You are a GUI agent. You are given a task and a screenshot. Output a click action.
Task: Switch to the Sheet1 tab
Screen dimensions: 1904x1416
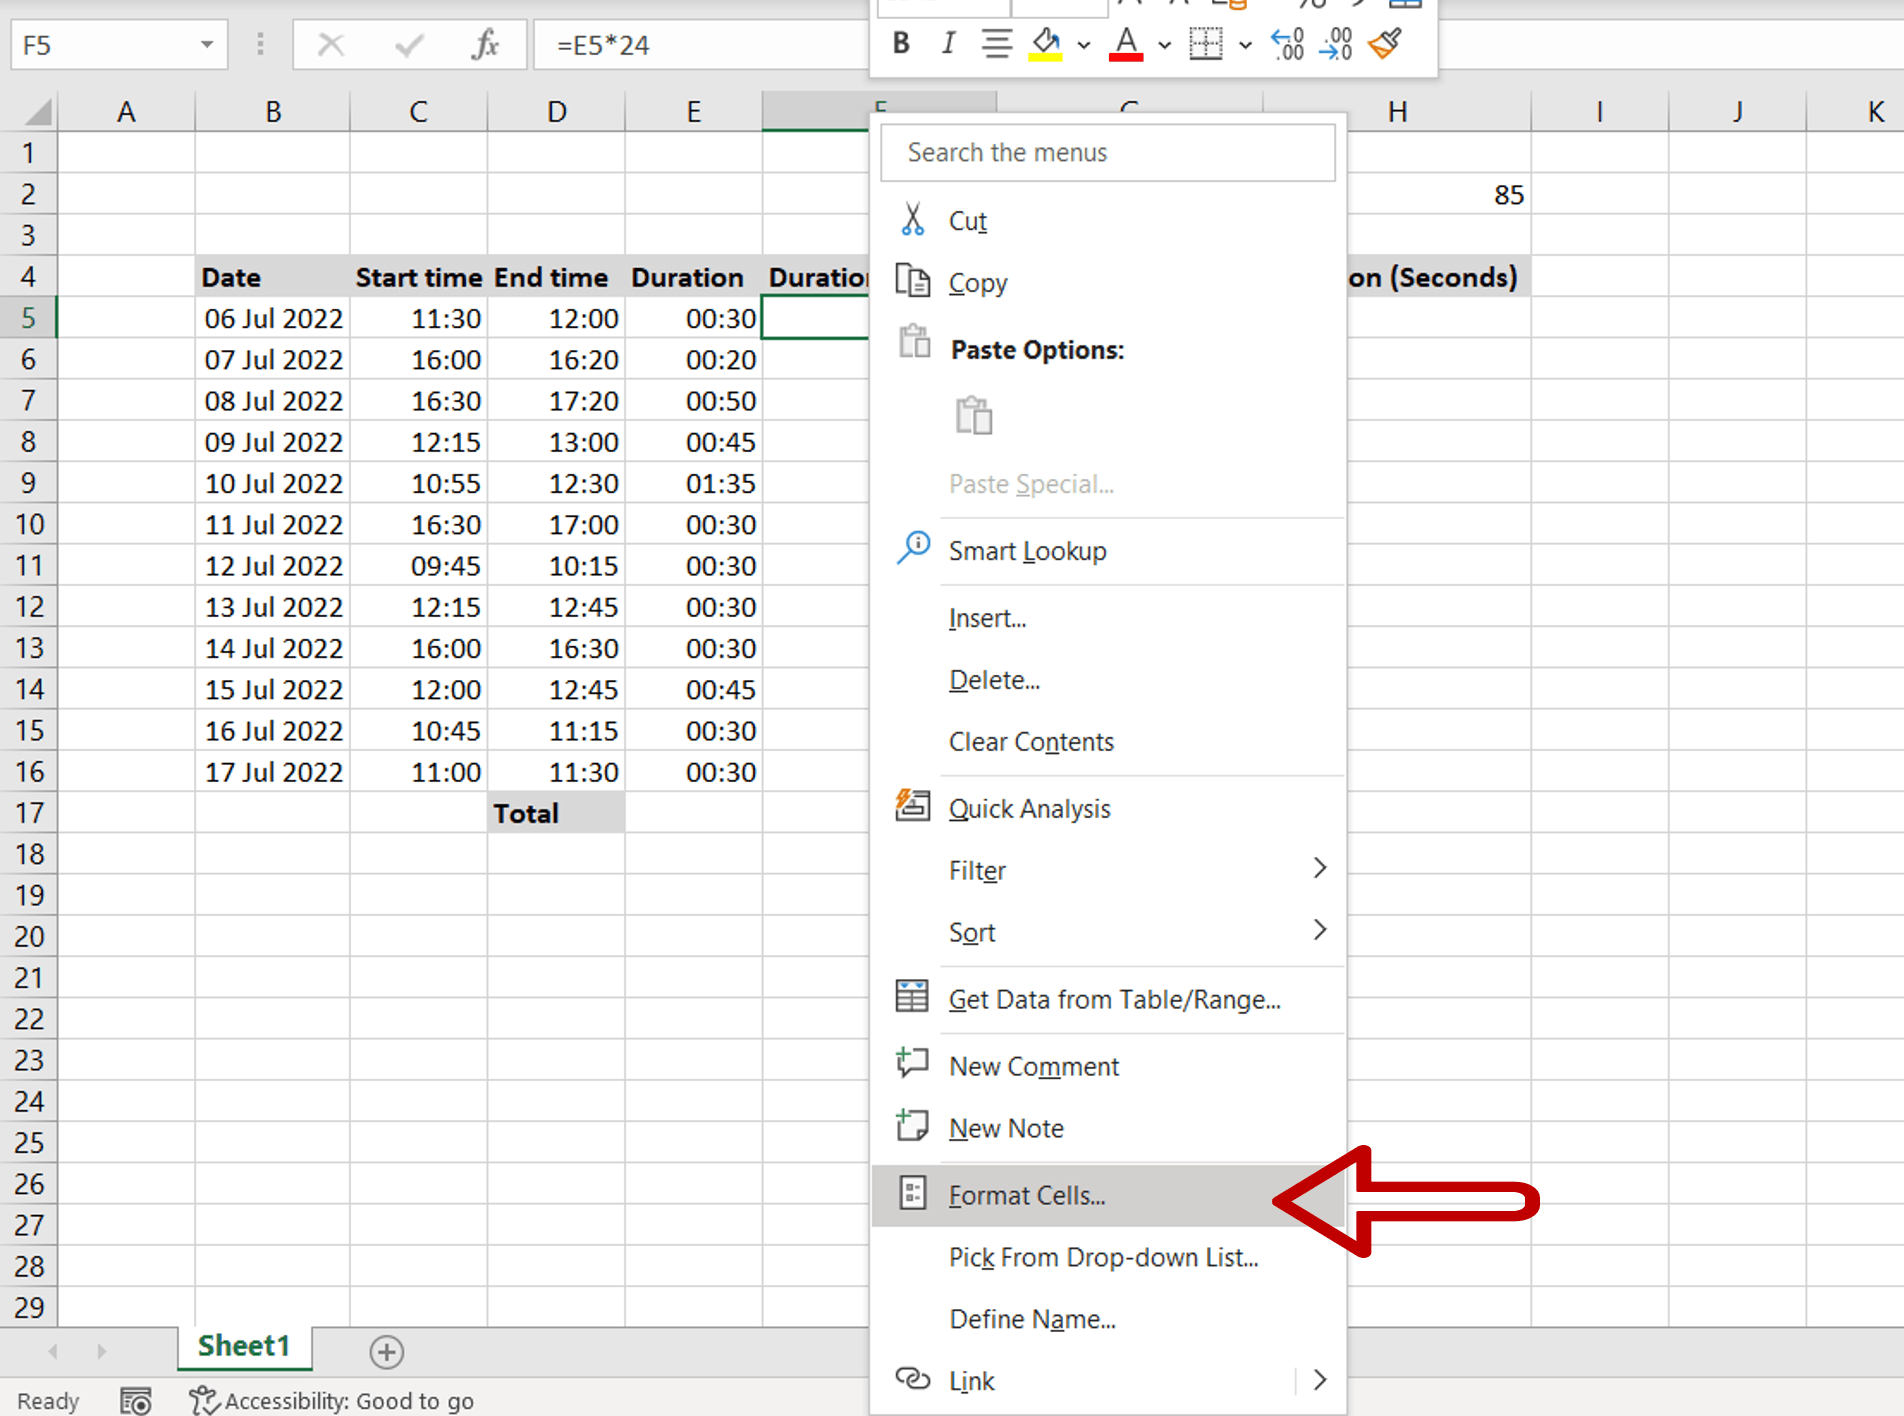click(x=243, y=1346)
